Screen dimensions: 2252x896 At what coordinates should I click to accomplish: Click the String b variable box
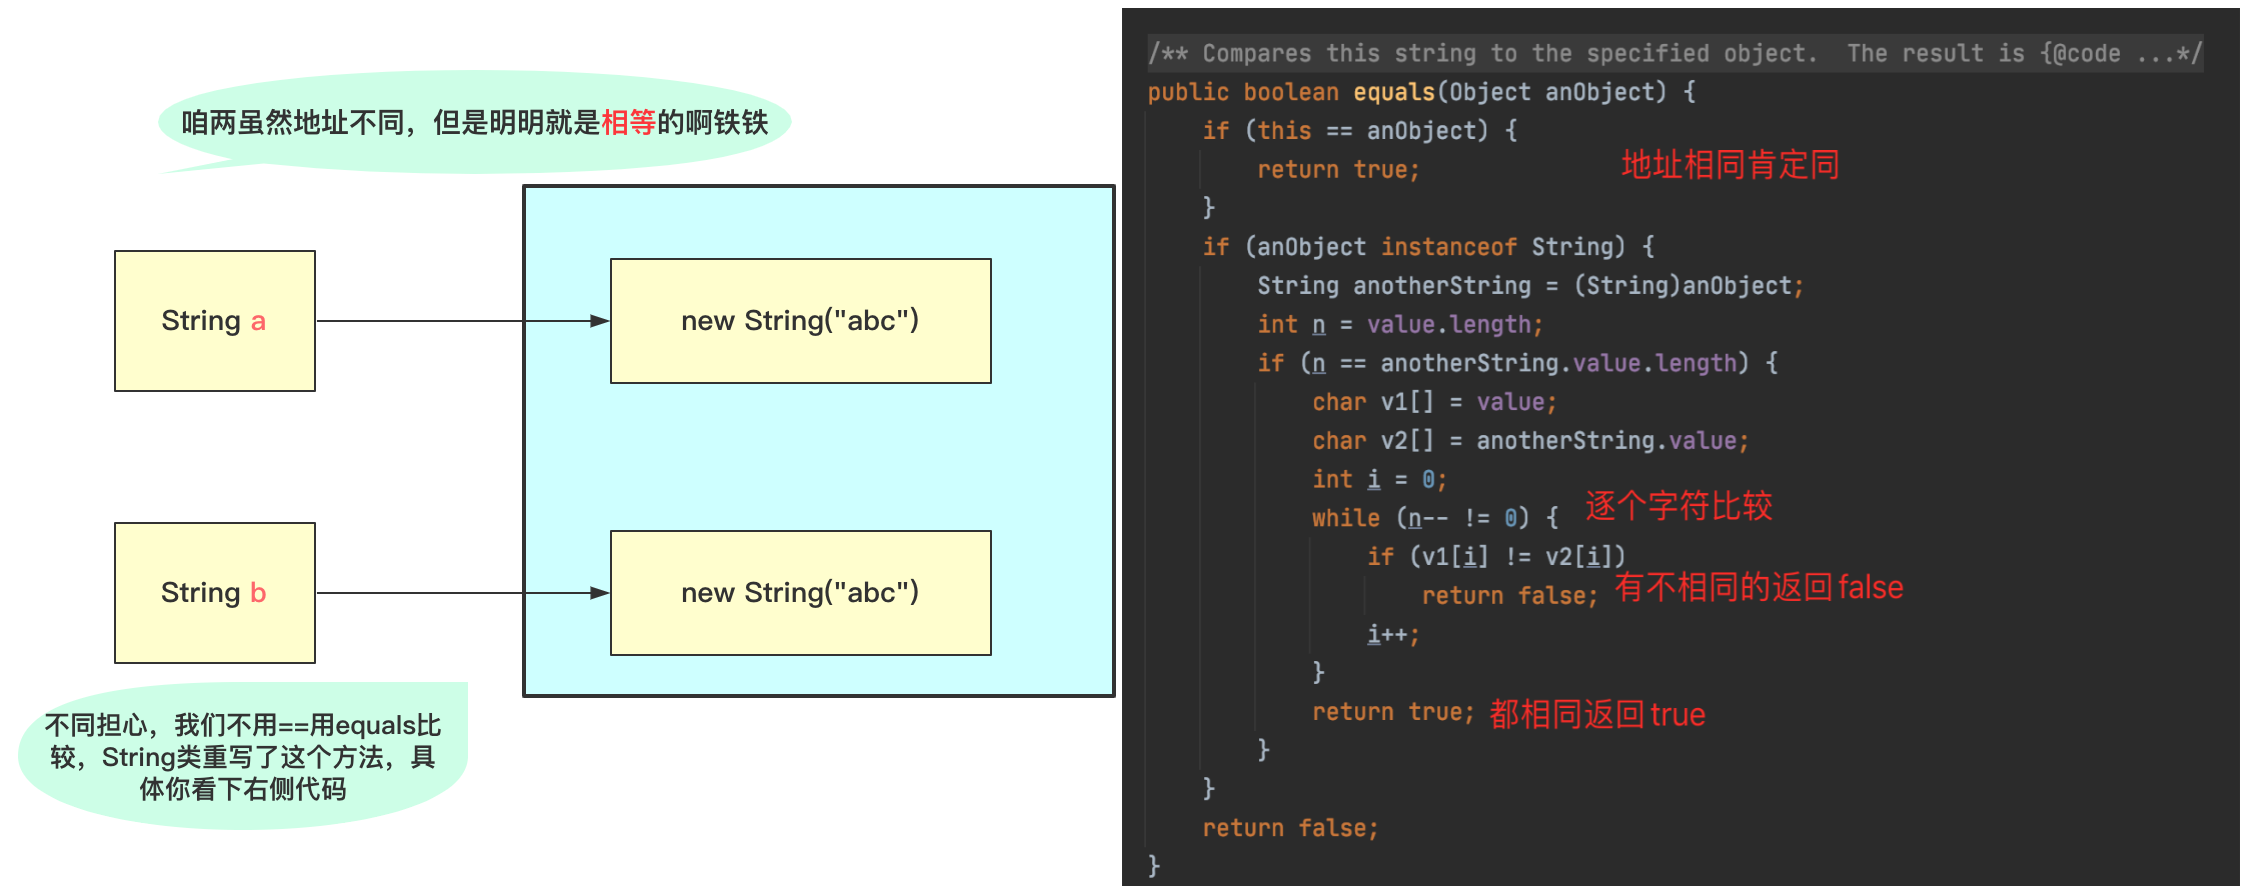[214, 593]
